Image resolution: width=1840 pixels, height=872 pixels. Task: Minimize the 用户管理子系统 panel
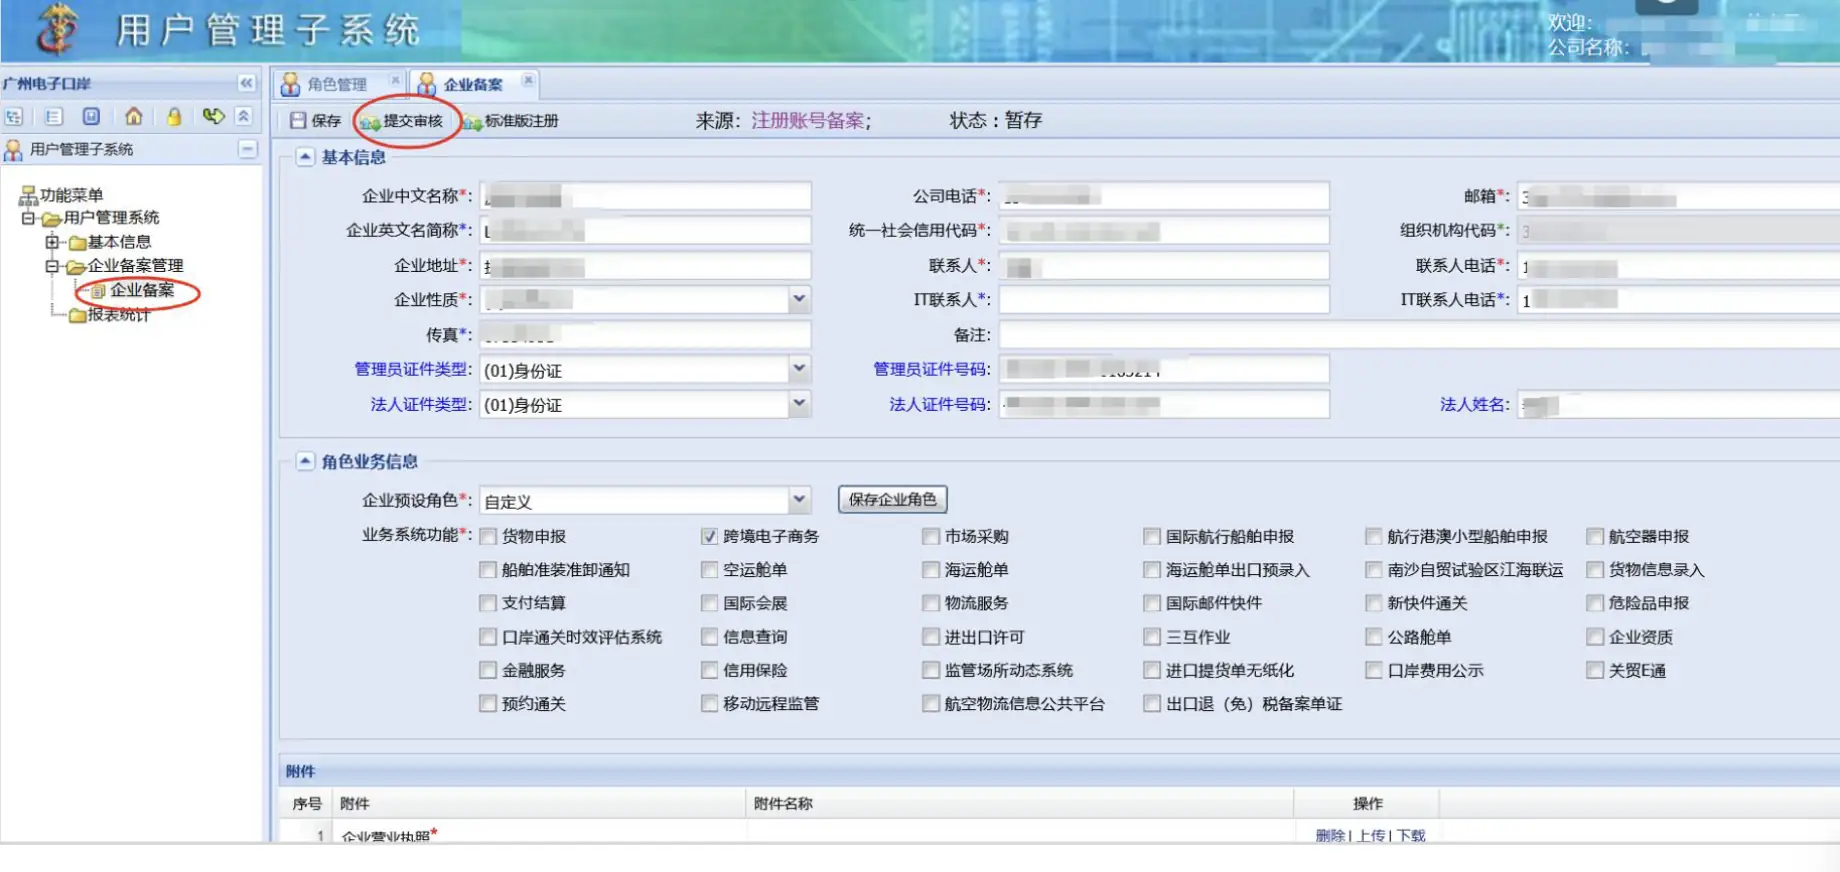247,149
